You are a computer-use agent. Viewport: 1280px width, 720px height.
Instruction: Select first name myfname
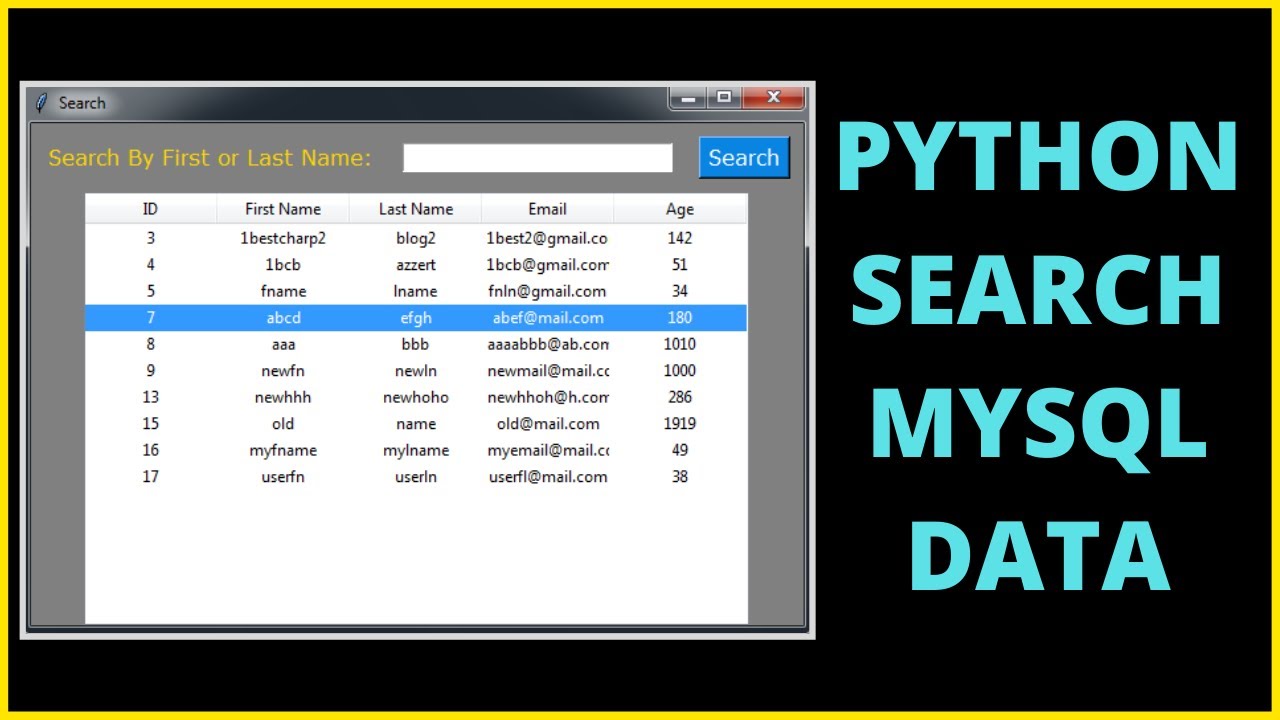(x=283, y=450)
